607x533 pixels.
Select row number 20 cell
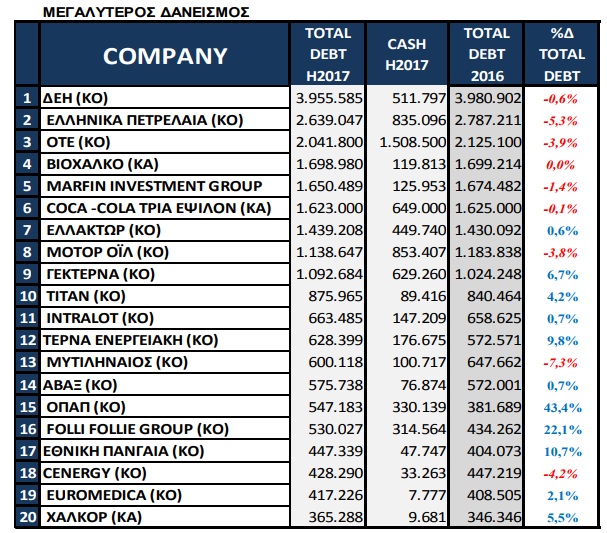click(x=28, y=516)
